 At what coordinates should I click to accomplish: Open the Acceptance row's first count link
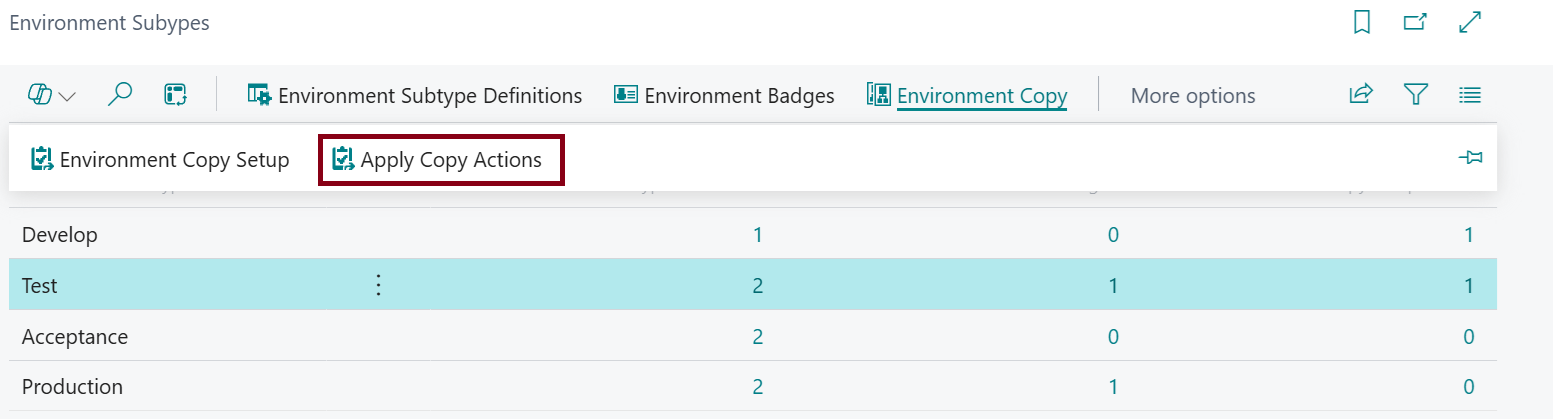(757, 337)
